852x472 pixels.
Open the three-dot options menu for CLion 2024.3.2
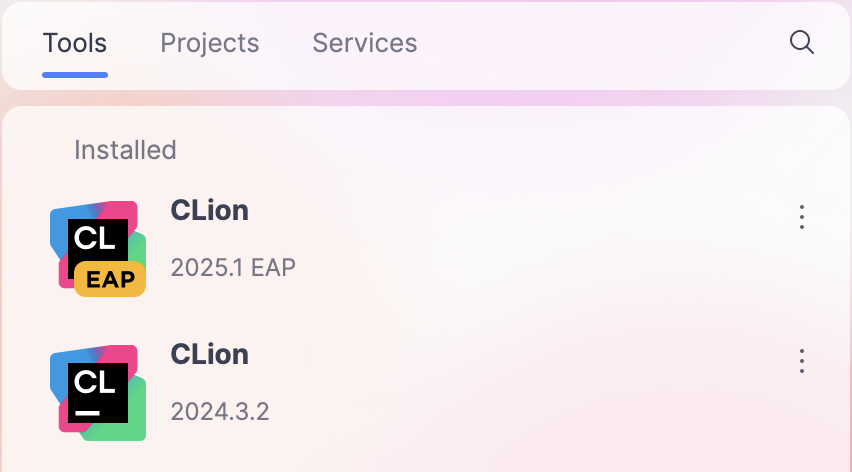pyautogui.click(x=801, y=361)
